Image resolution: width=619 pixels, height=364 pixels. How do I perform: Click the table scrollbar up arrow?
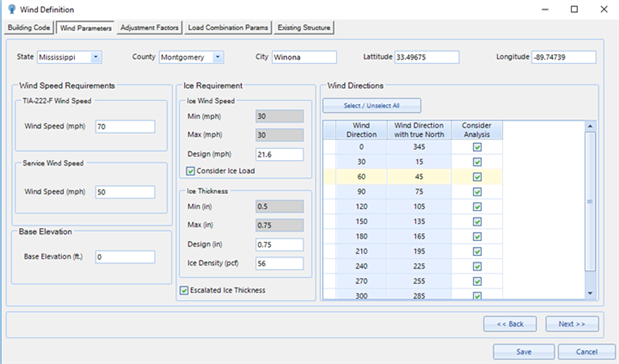coord(590,126)
